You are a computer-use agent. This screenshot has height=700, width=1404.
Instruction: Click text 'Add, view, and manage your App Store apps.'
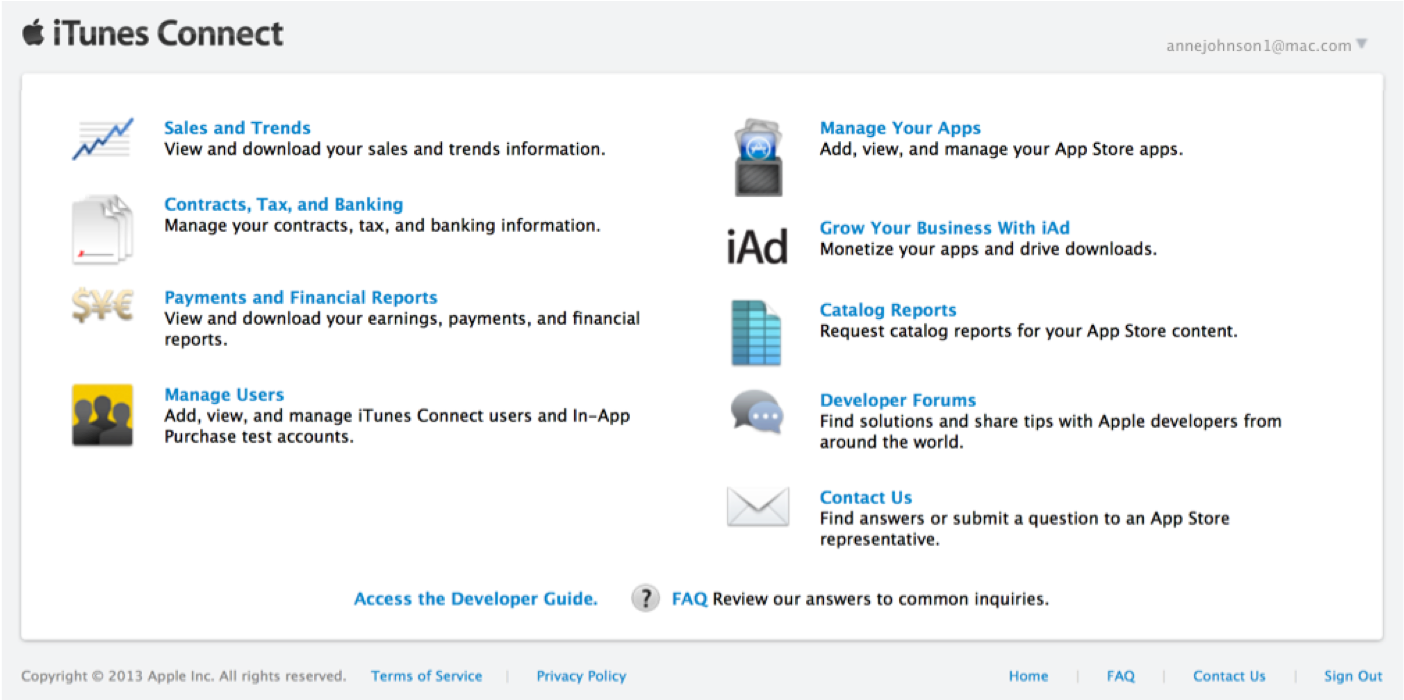pos(1001,149)
